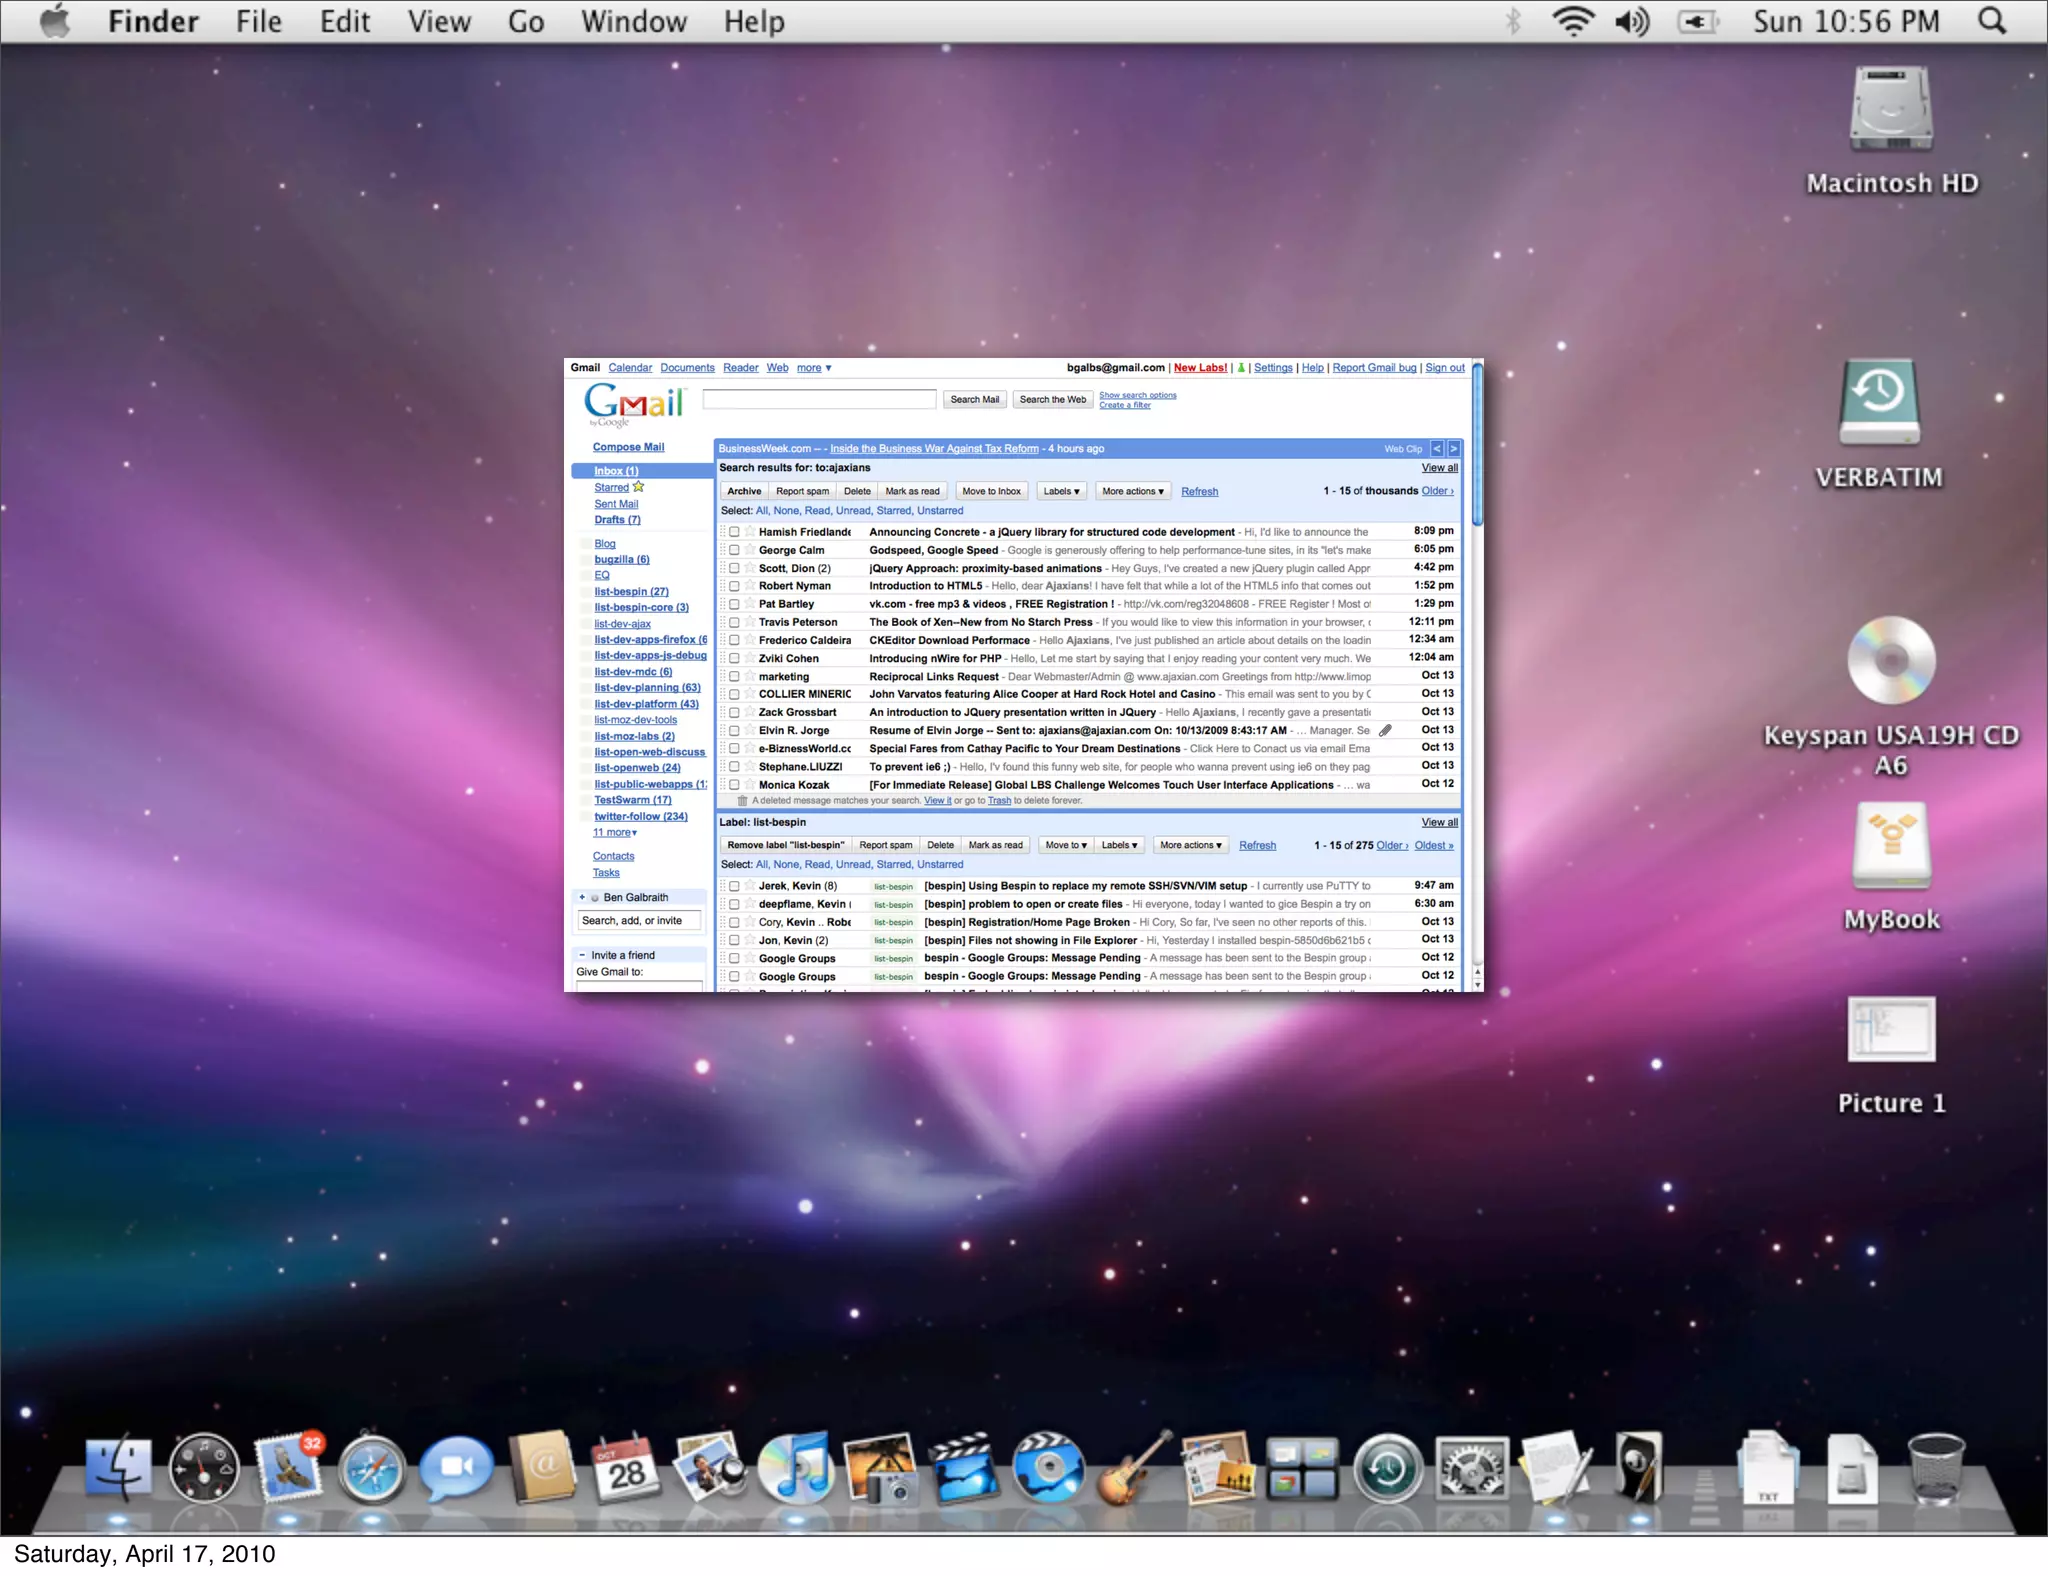Image resolution: width=2048 pixels, height=1576 pixels.
Task: Launch iTunes from the Dock
Action: click(x=796, y=1468)
